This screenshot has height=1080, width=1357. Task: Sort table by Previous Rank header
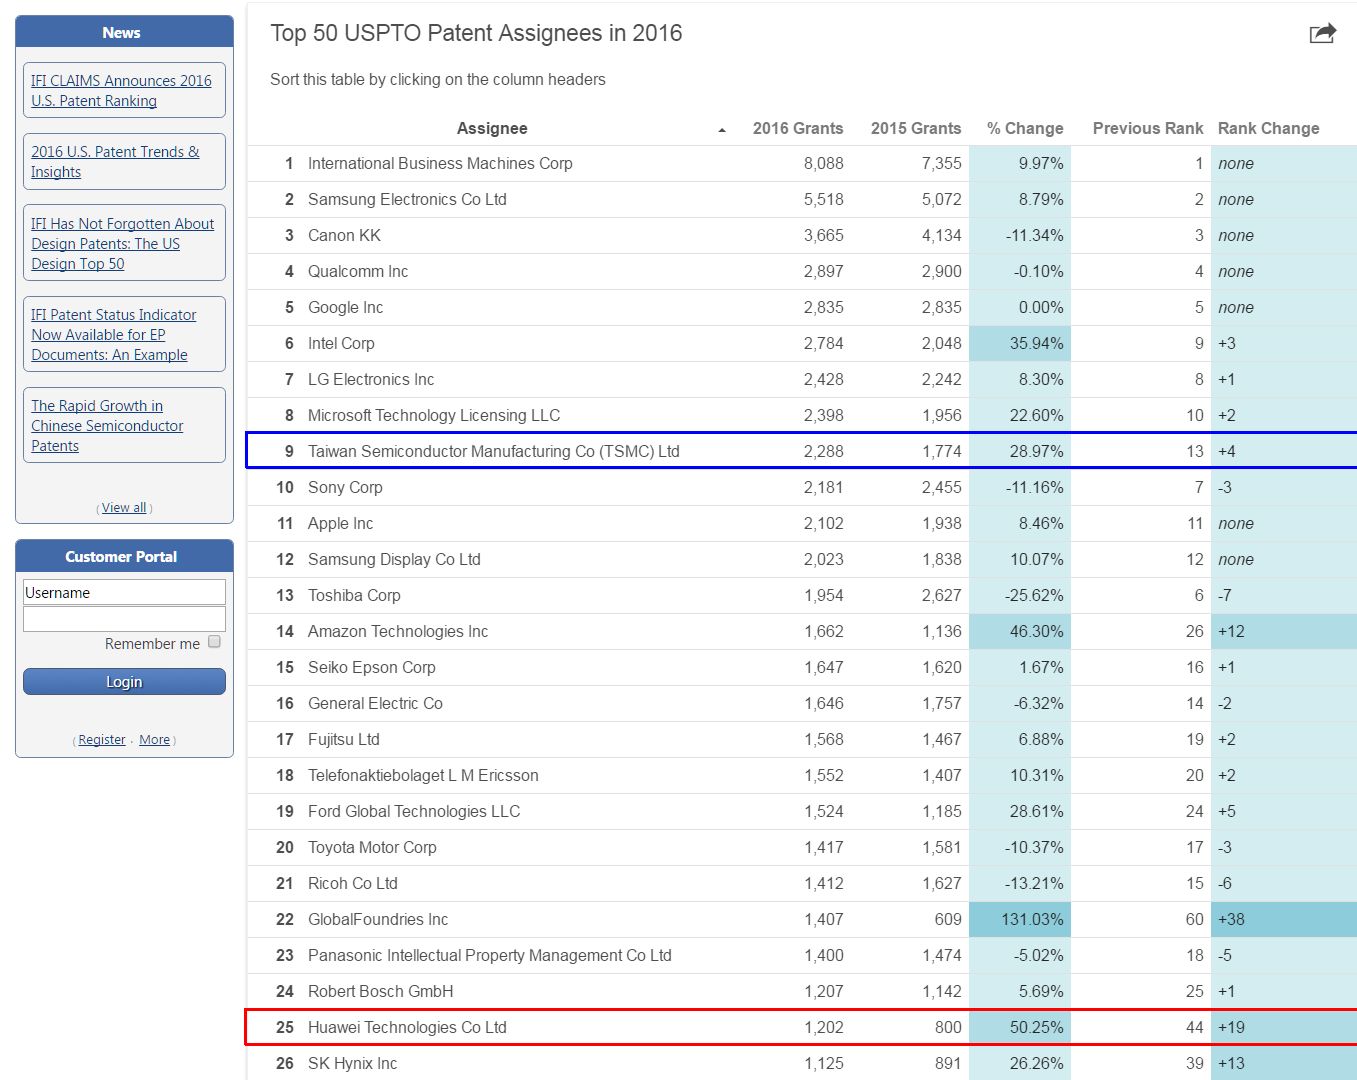point(1148,128)
